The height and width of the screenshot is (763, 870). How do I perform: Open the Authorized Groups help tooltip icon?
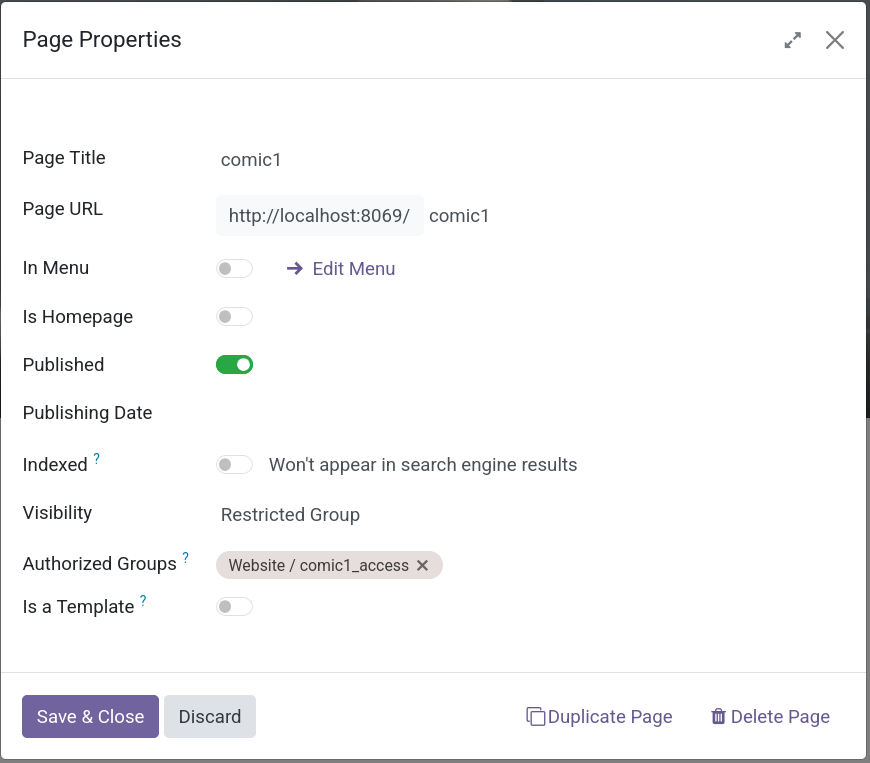186,556
